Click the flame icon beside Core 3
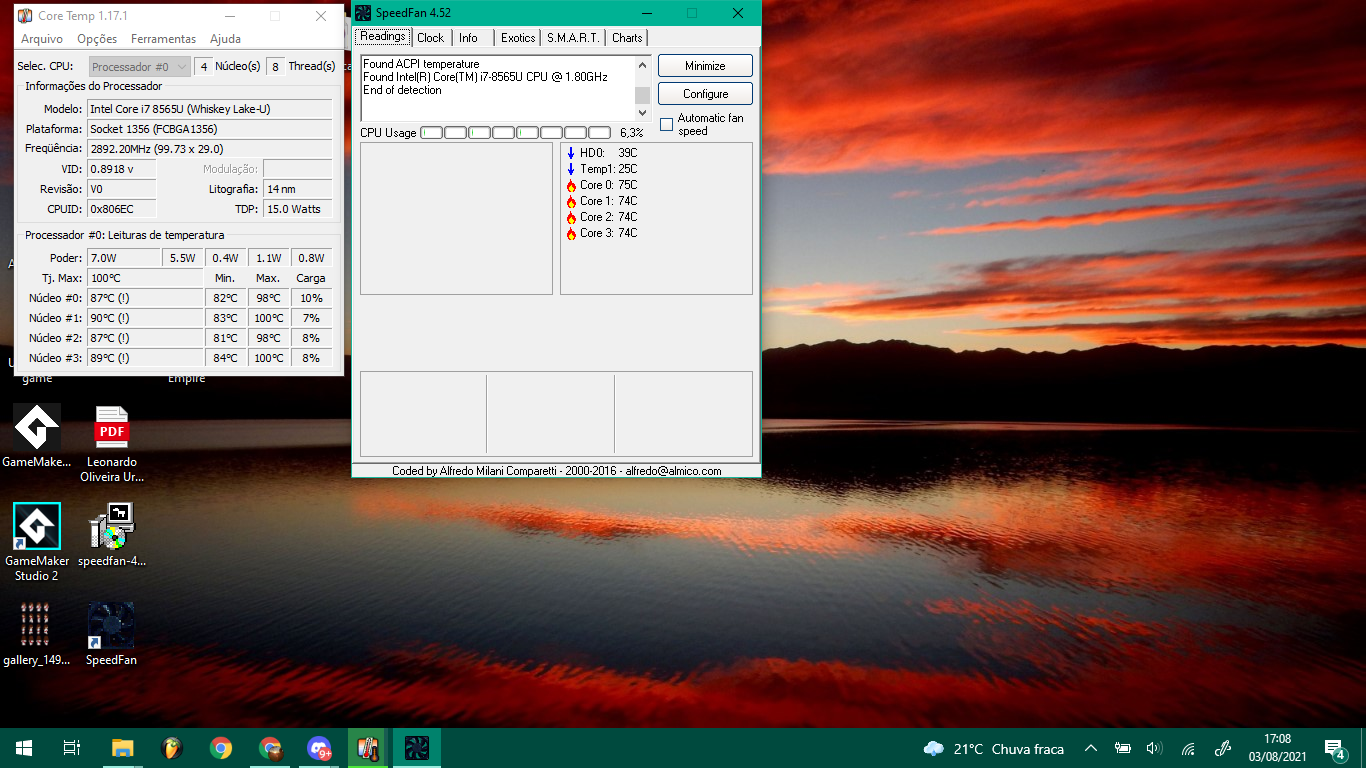The height and width of the screenshot is (768, 1366). click(571, 233)
